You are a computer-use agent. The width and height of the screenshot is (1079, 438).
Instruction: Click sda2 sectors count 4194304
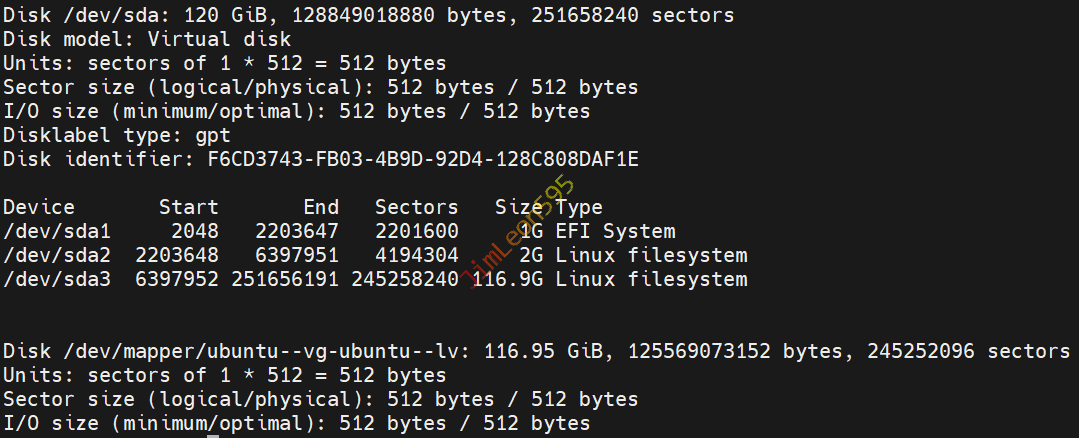(x=416, y=256)
